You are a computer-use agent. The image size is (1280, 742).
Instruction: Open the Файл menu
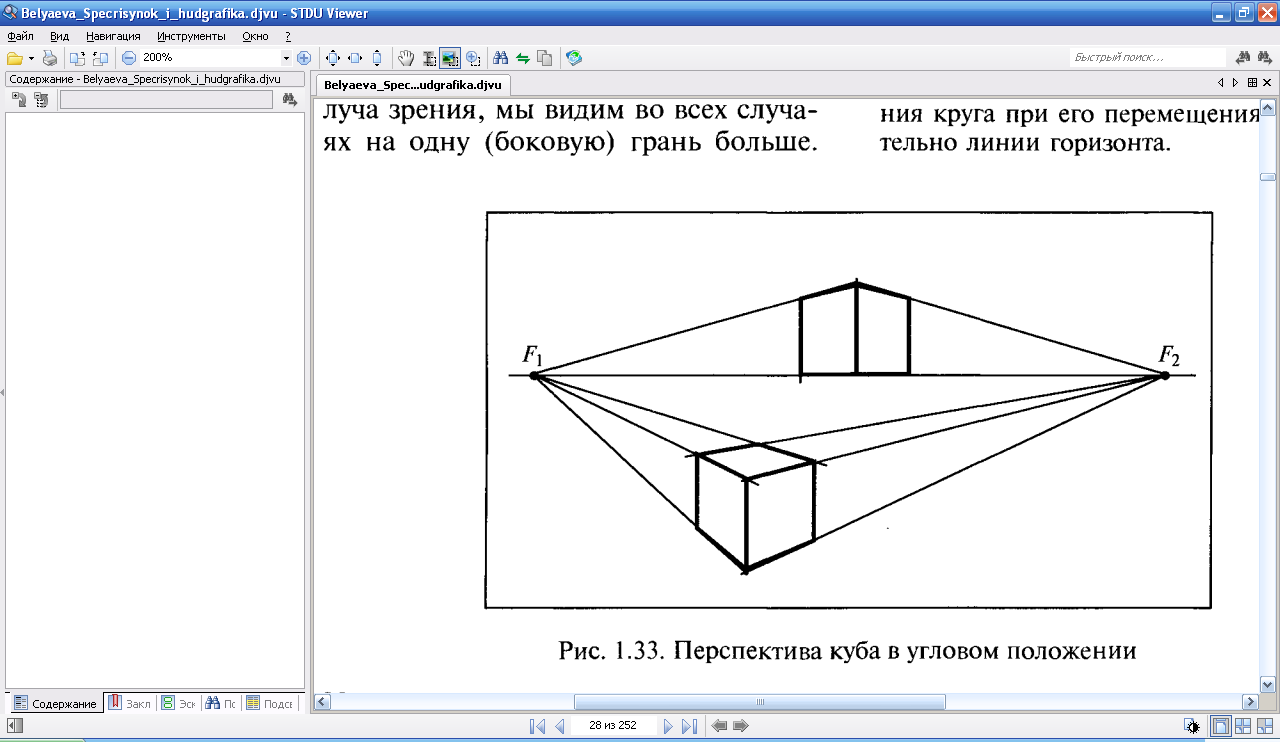(x=20, y=36)
